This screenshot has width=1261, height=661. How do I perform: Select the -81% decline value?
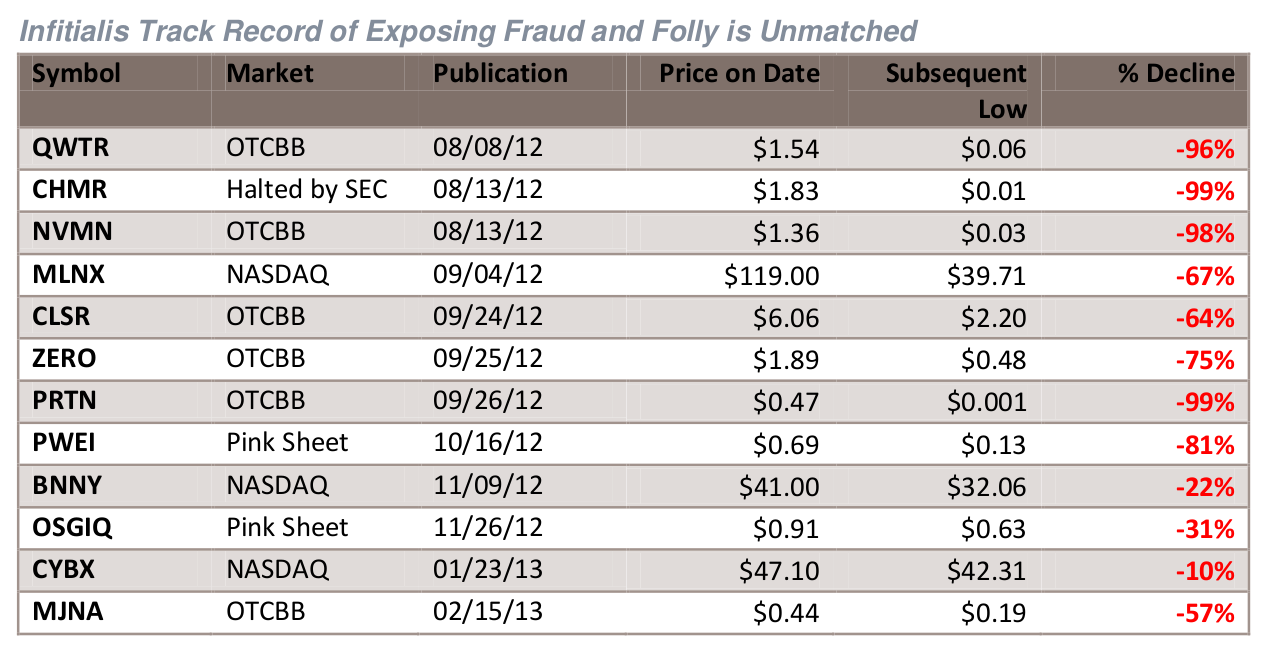pyautogui.click(x=1205, y=444)
